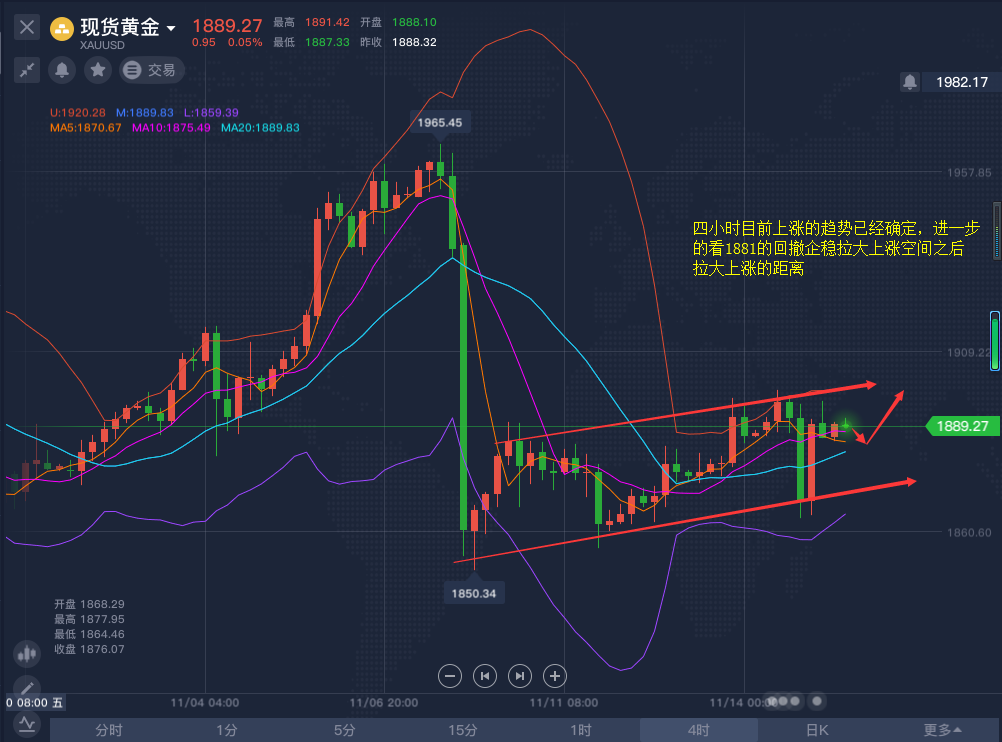Click the 收盘 1876.07 candle info line
1002x742 pixels.
89,649
